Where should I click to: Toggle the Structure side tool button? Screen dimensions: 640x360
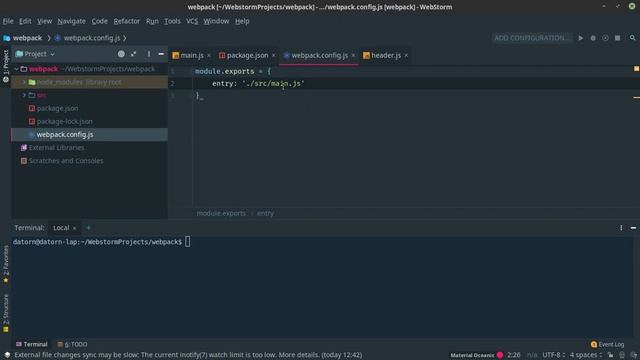[x=6, y=313]
